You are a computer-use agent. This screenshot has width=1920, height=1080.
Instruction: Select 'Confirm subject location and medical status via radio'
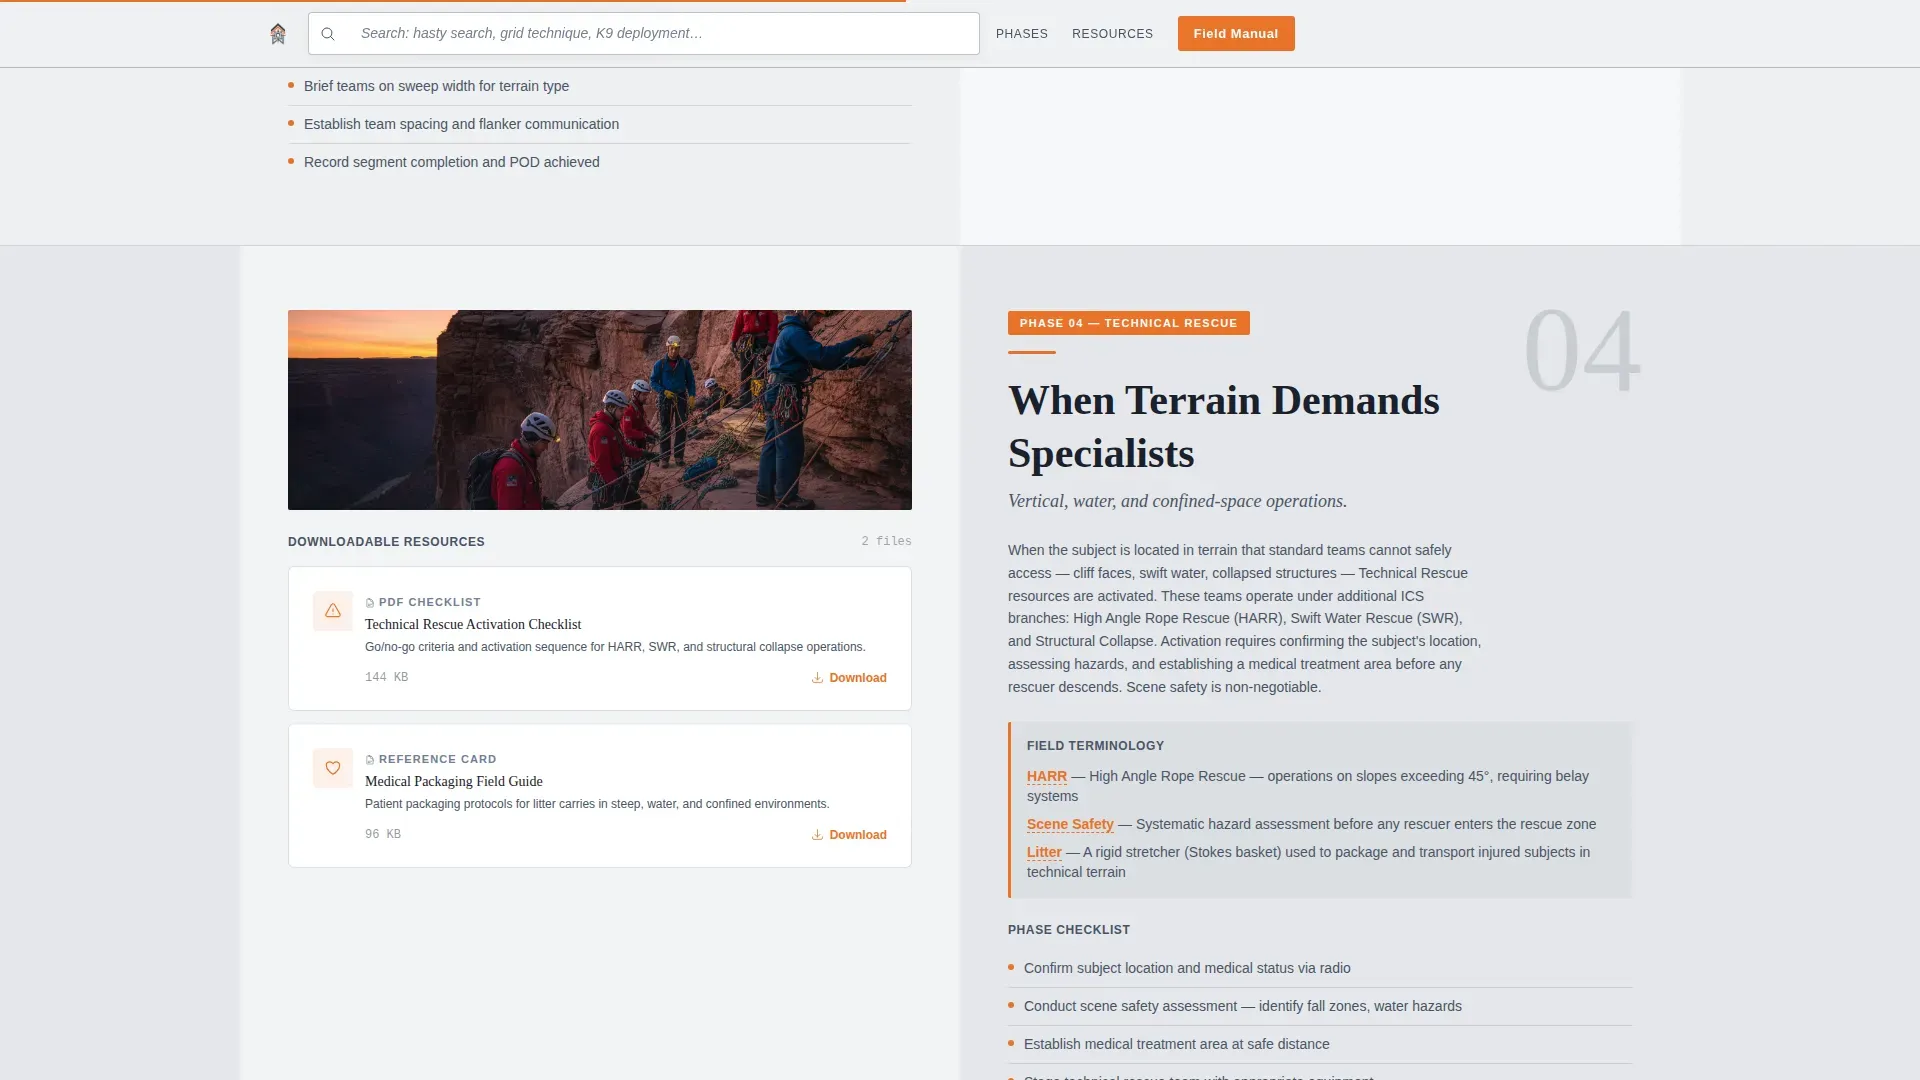click(1320, 968)
